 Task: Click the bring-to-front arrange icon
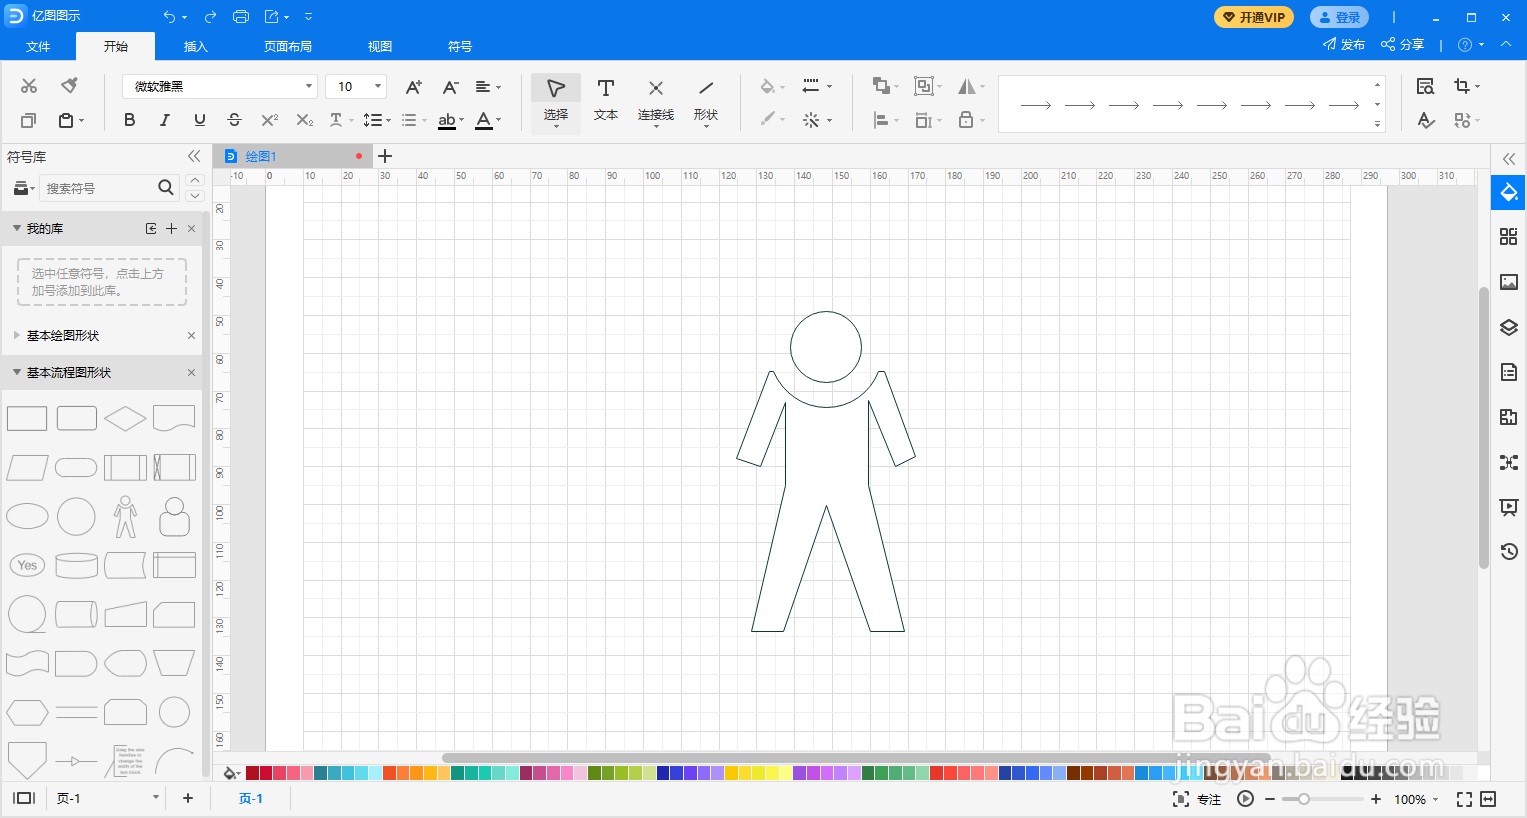click(881, 86)
